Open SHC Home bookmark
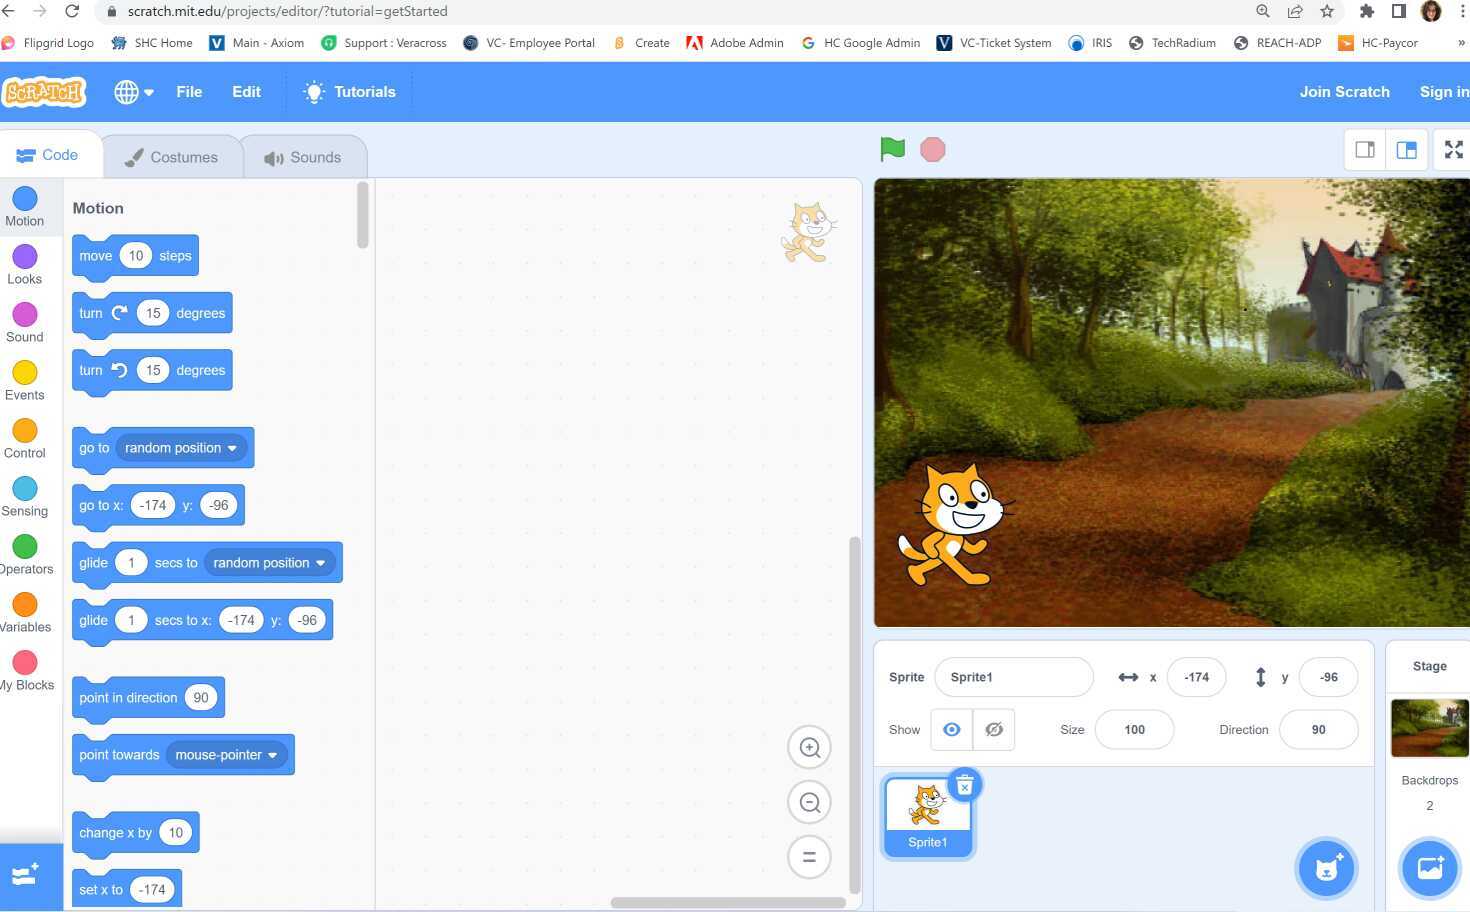This screenshot has height=912, width=1470. [x=152, y=43]
